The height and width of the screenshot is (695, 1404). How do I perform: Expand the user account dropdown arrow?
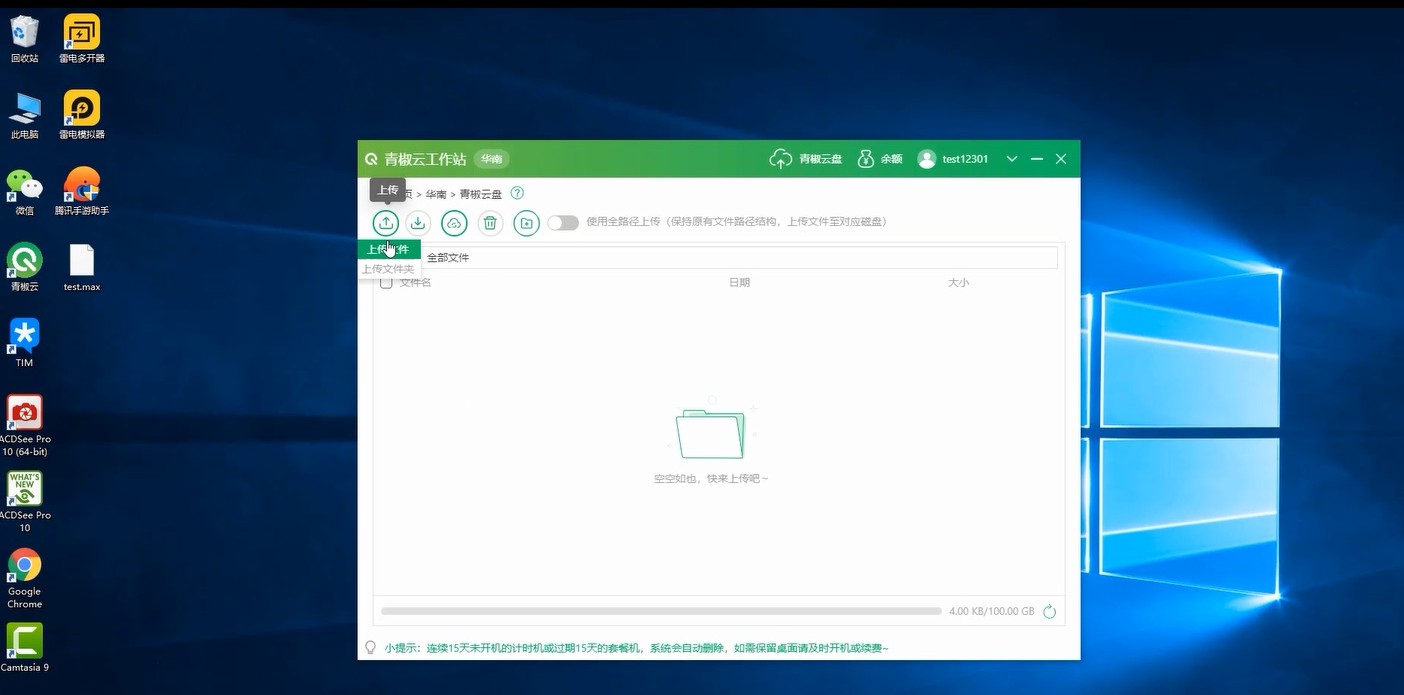click(x=1011, y=159)
